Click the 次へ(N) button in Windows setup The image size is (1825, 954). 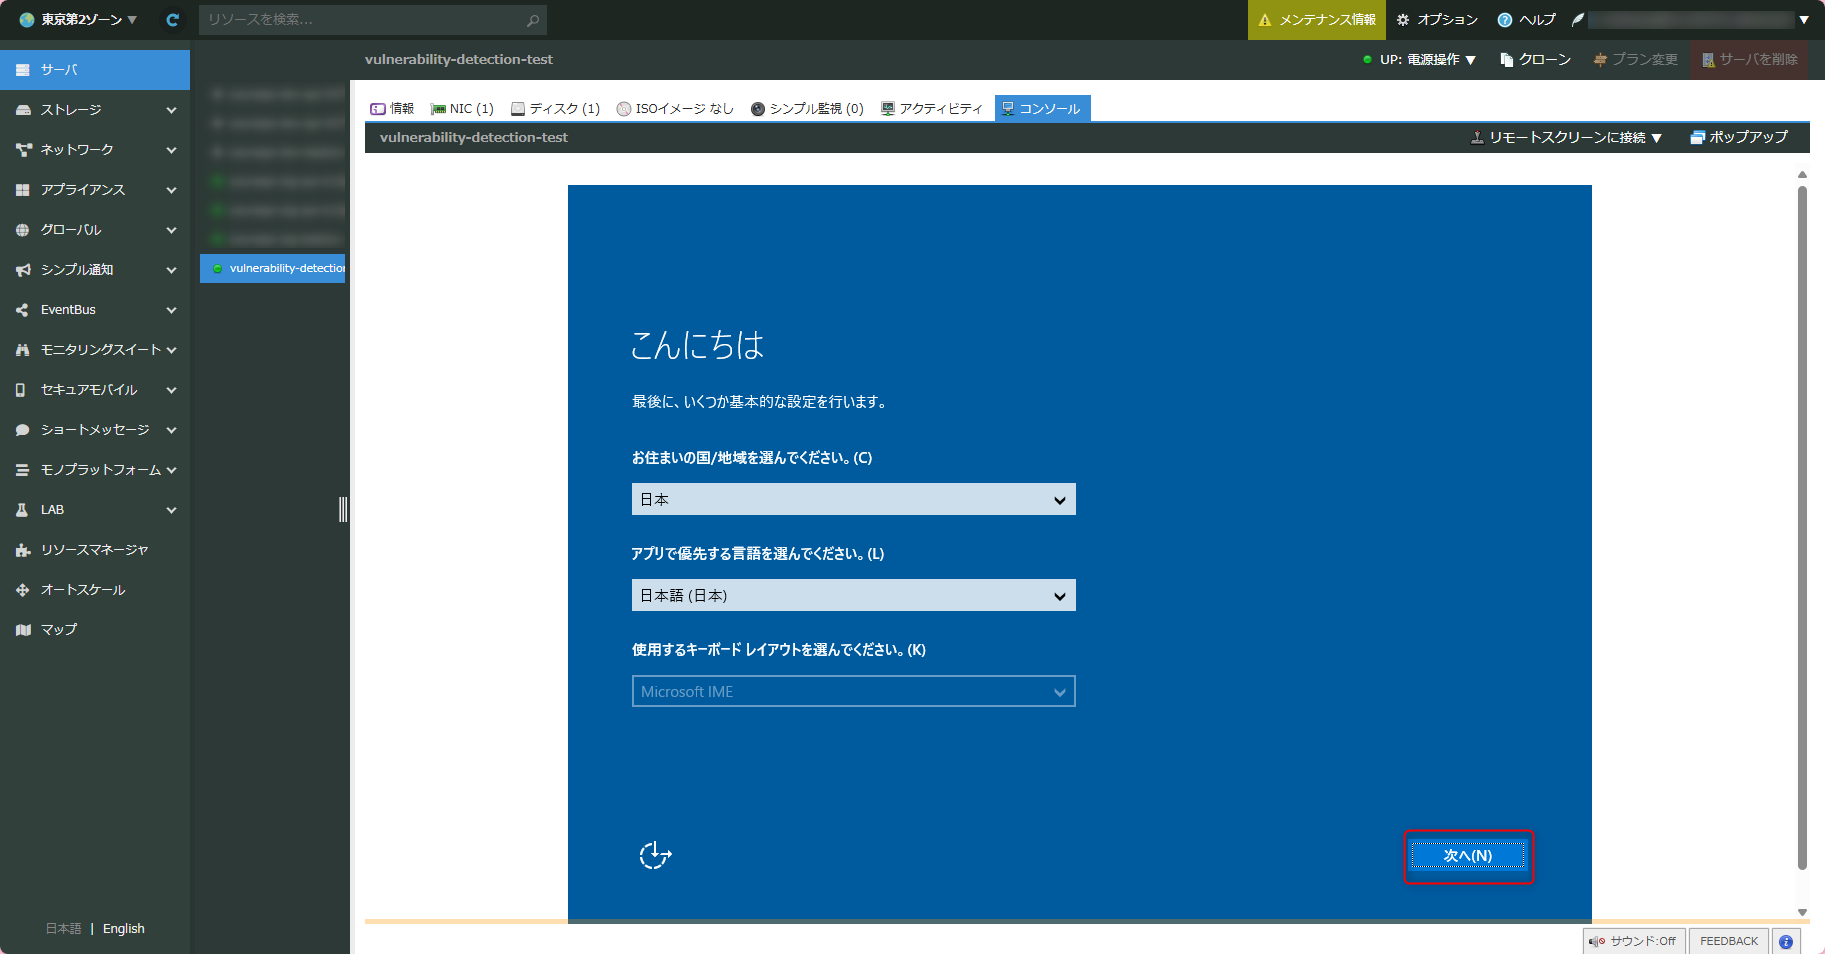point(1468,856)
